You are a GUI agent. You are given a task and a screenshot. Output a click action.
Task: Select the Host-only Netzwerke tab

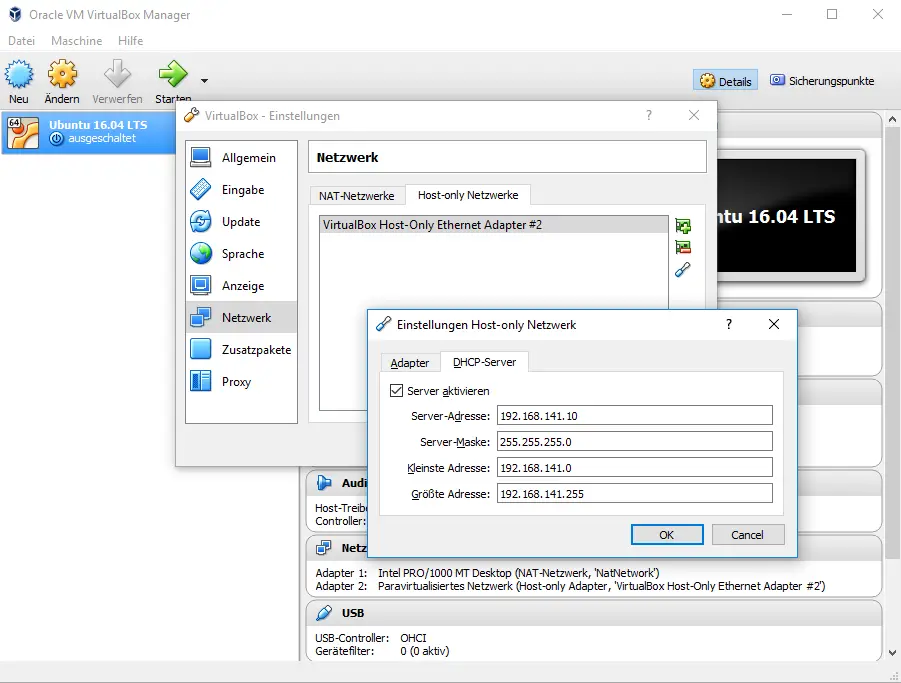pos(468,195)
